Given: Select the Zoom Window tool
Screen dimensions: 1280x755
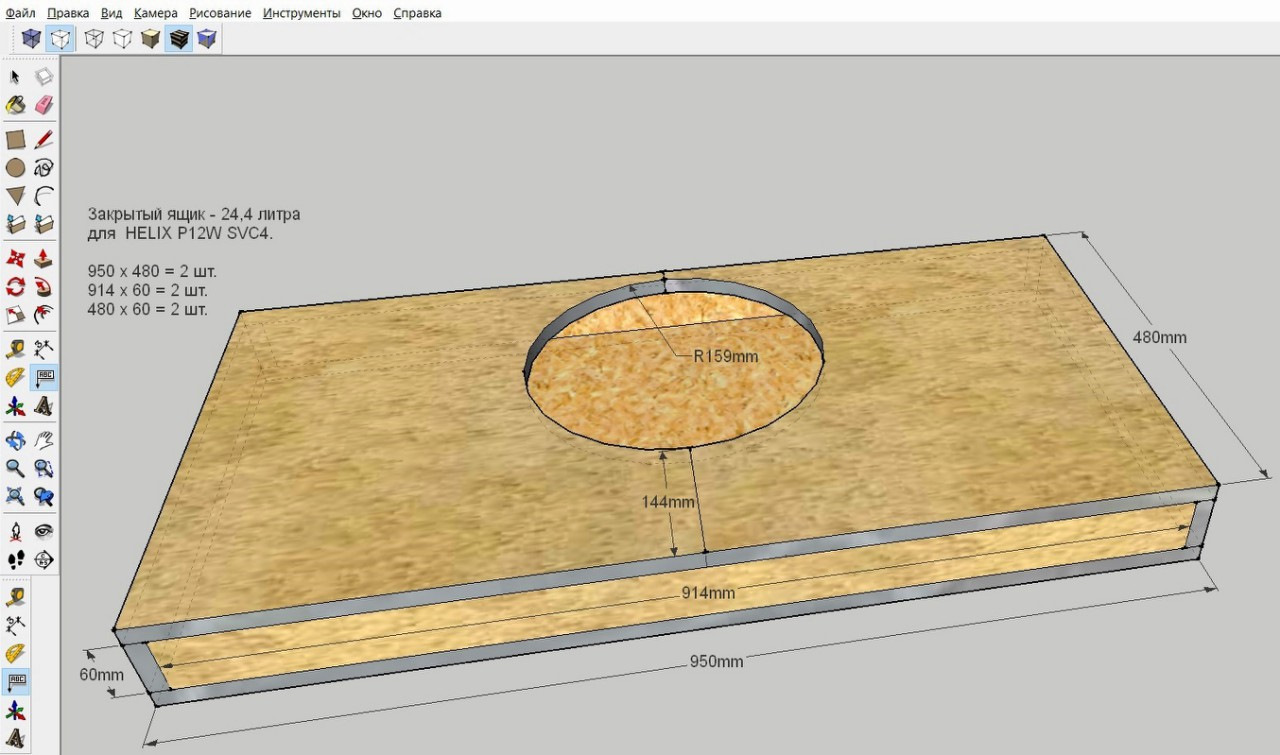Looking at the screenshot, I should pos(44,467).
